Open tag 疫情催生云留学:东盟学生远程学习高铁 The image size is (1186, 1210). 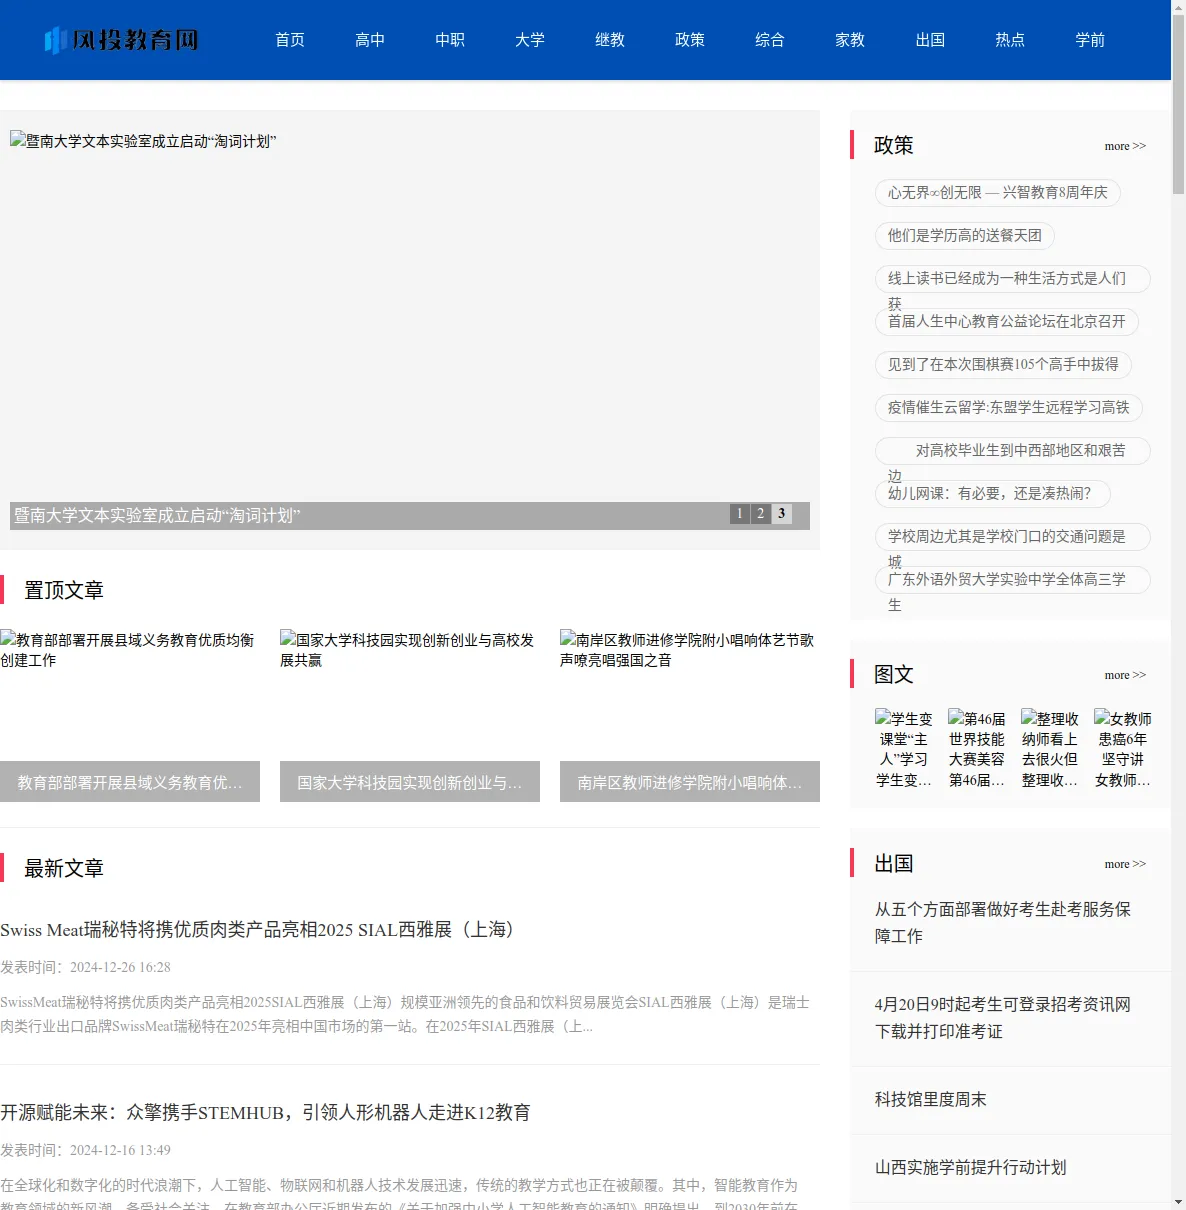[x=1009, y=408]
